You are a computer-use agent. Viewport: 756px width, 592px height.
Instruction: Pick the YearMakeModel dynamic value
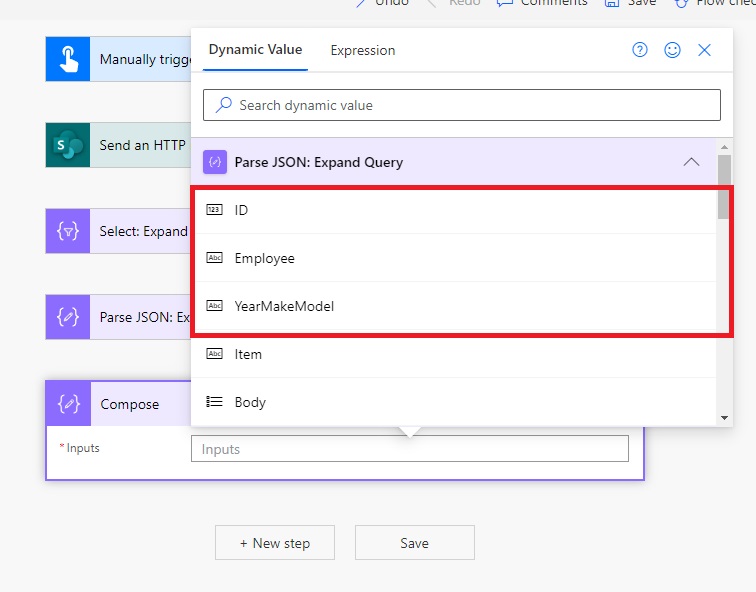click(284, 306)
